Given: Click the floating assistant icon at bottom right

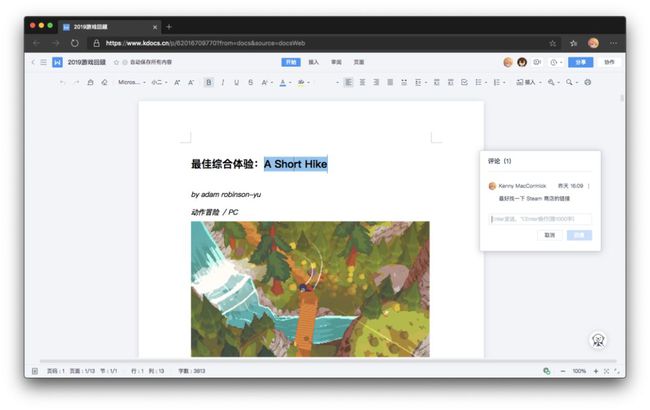Looking at the screenshot, I should 598,340.
